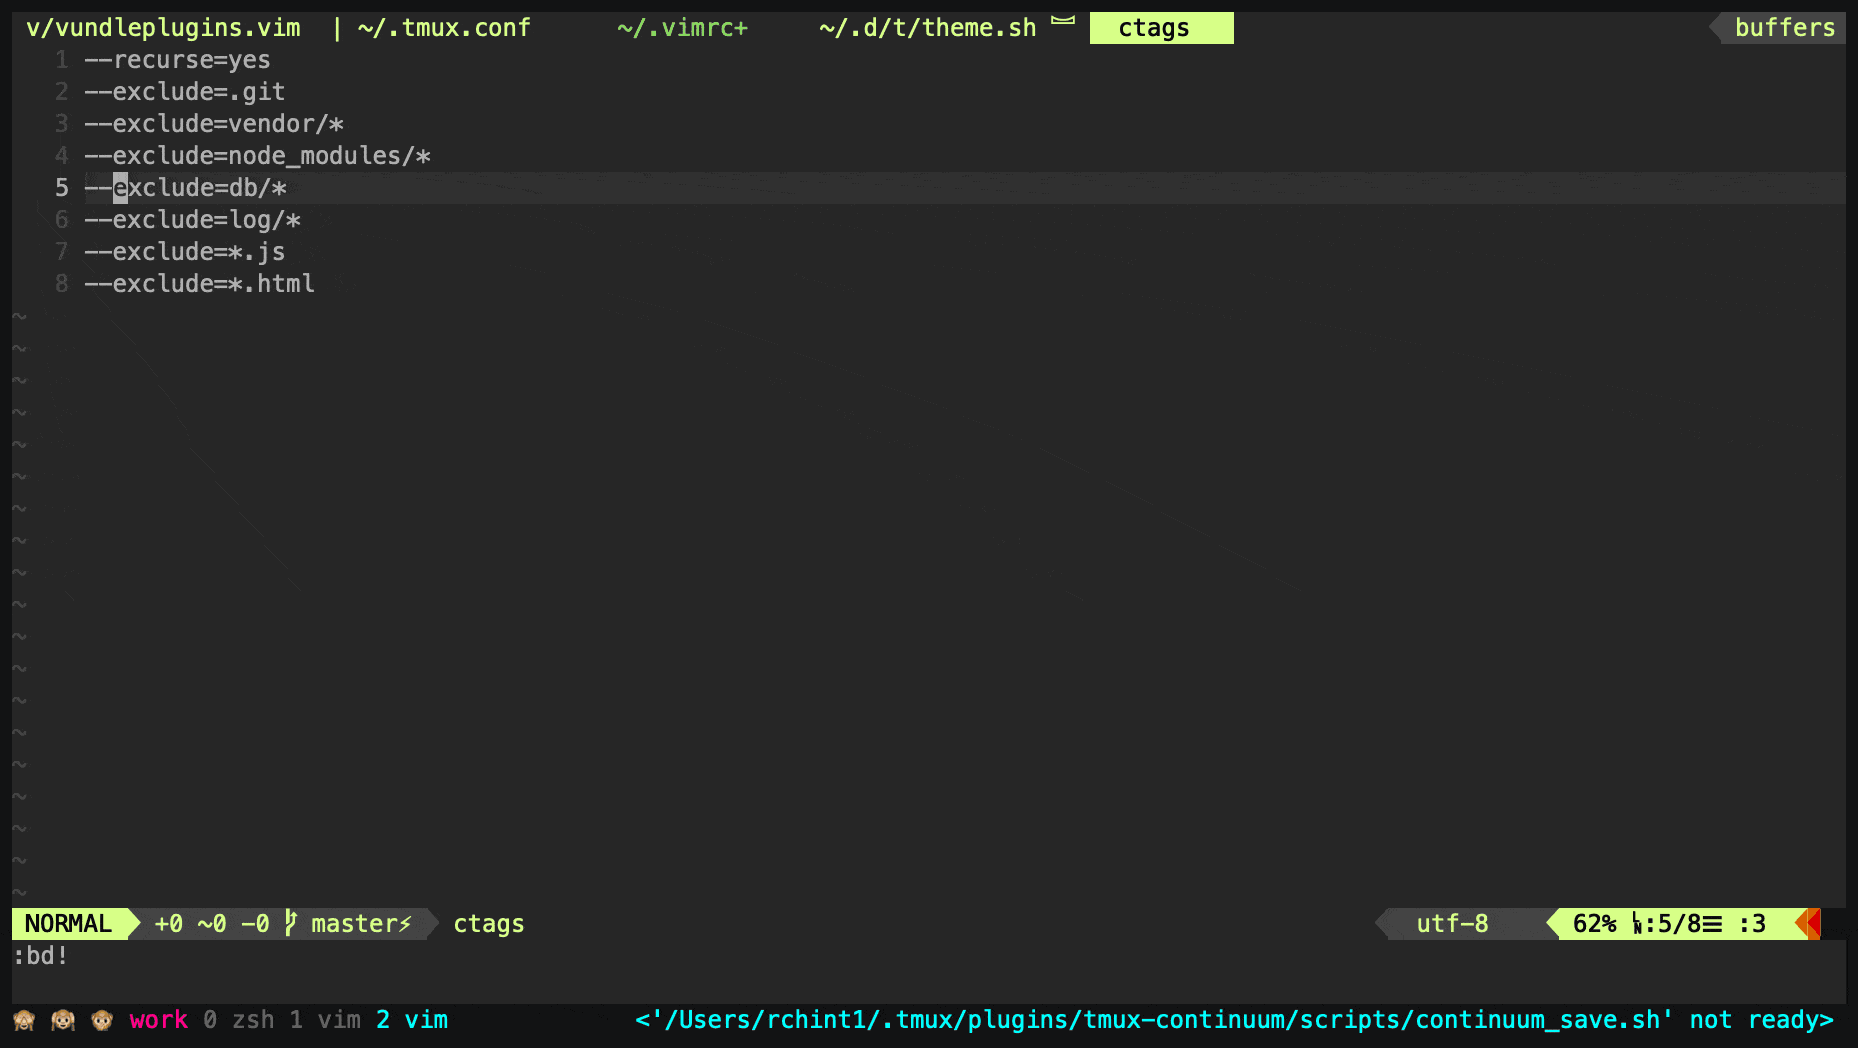Click line number 1 in gutter
The image size is (1858, 1048).
(62, 60)
